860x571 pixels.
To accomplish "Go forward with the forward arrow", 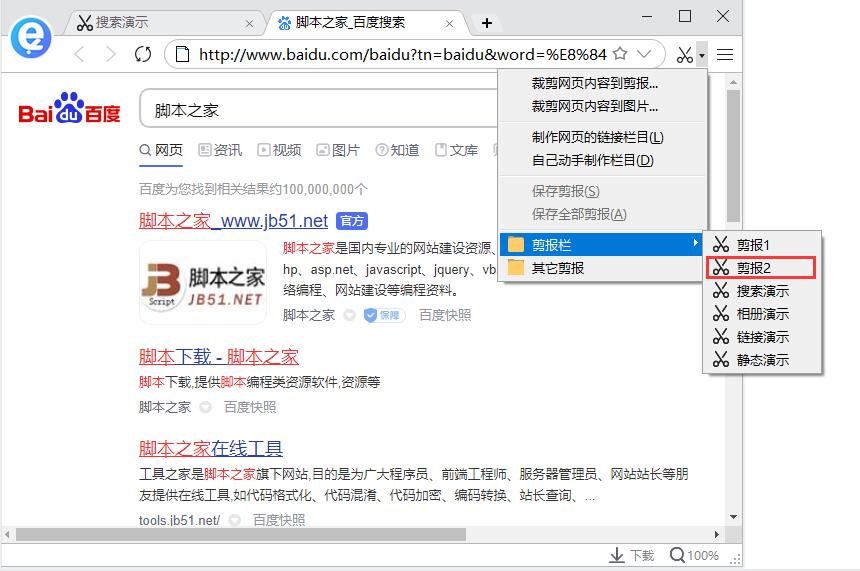I will tap(111, 54).
